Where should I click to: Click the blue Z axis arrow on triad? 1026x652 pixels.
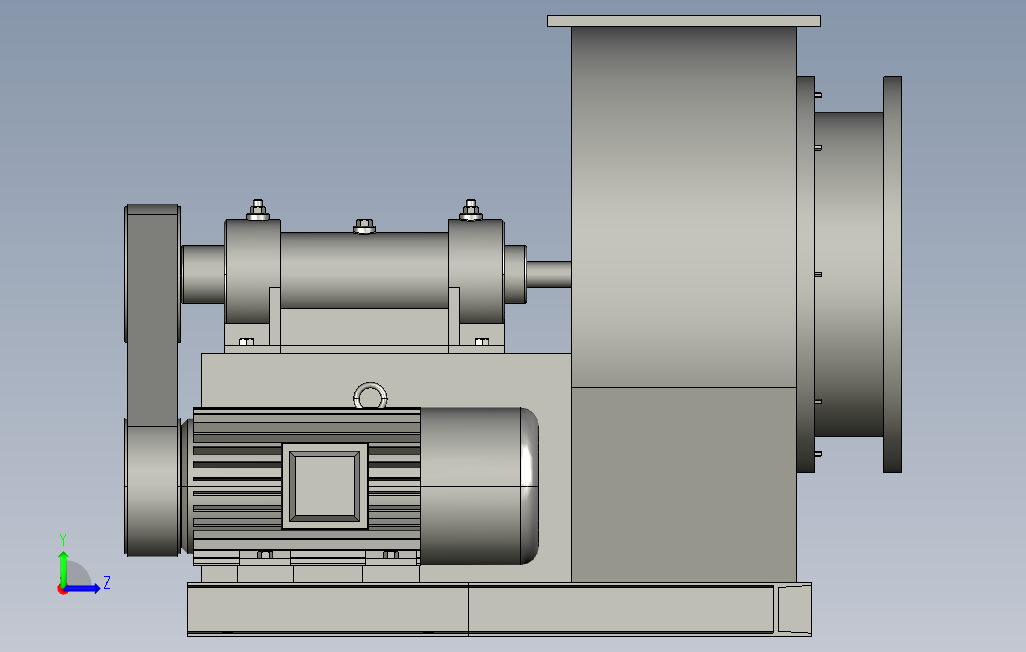pos(82,589)
